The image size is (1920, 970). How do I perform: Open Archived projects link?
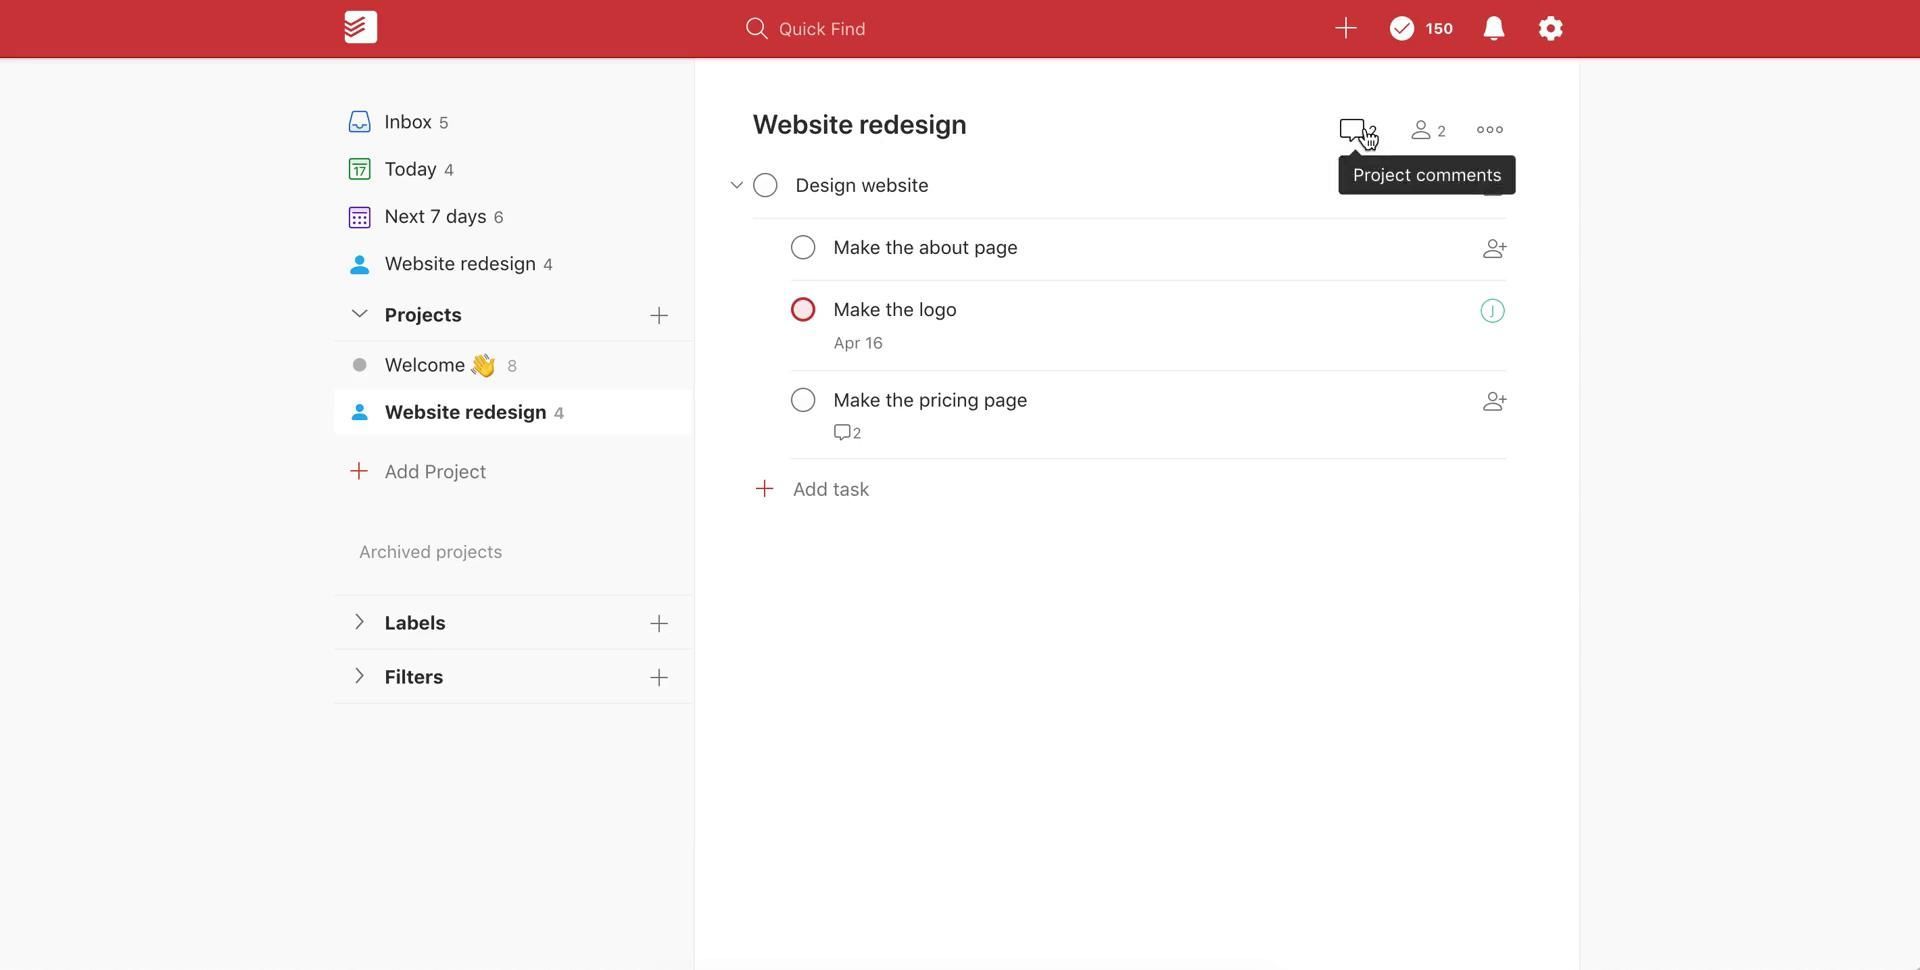tap(430, 553)
